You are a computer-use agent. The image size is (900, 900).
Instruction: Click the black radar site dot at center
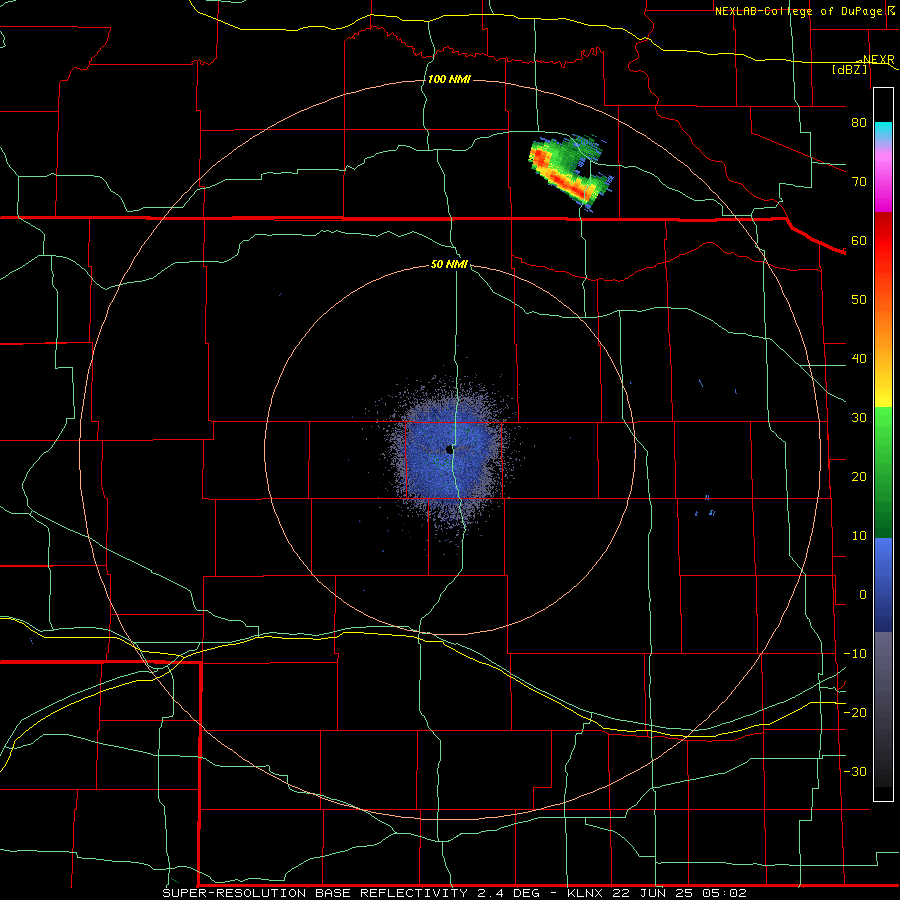click(x=450, y=449)
